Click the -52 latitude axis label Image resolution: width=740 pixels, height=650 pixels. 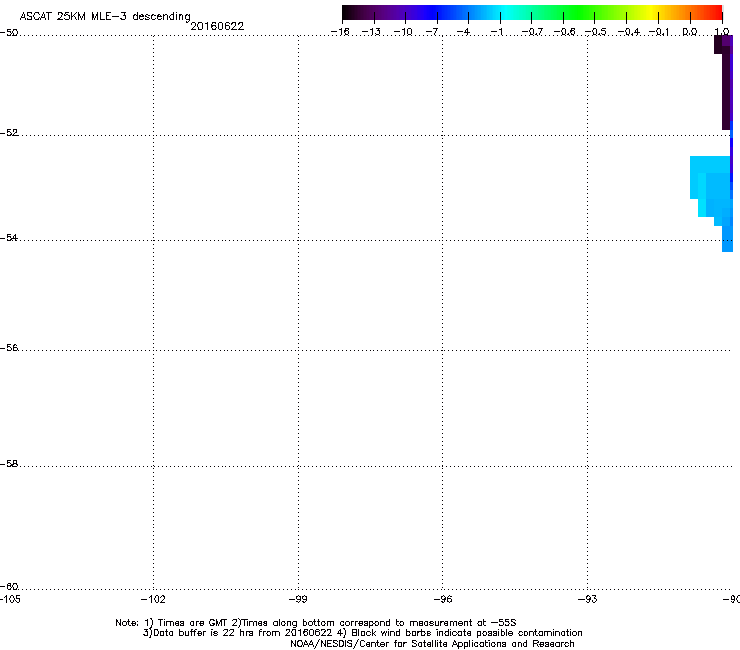coord(9,133)
